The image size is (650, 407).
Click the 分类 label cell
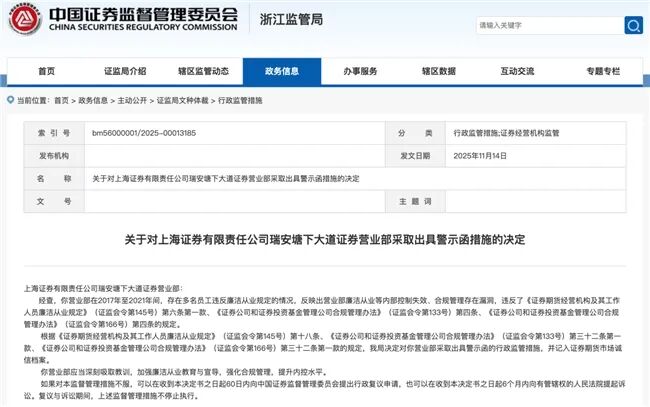(x=415, y=133)
